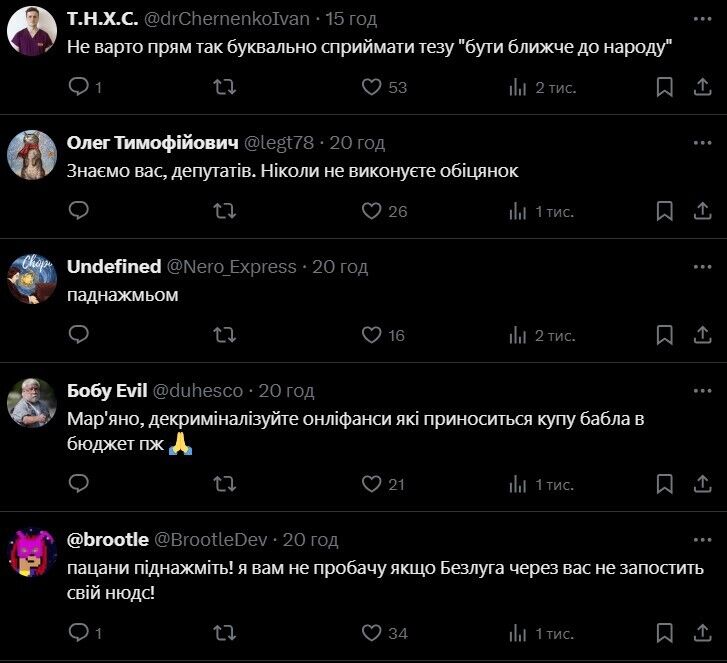Reply to the drChernenkoIvan tweet
The width and height of the screenshot is (727, 663).
pyautogui.click(x=79, y=87)
